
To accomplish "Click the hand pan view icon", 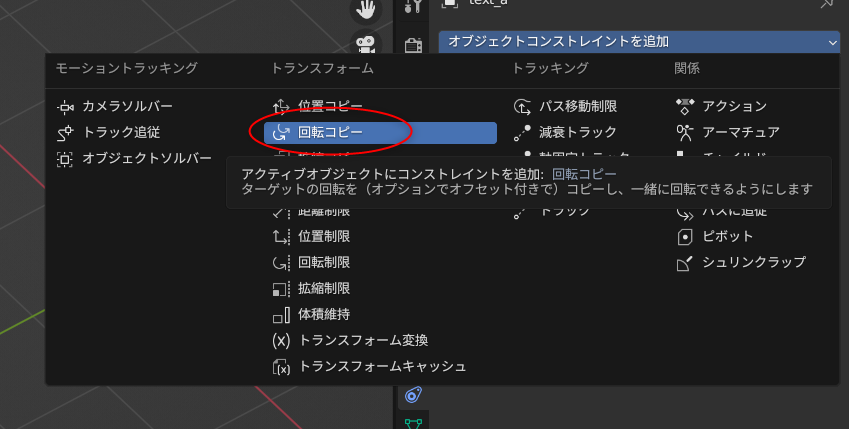I will click(x=366, y=10).
